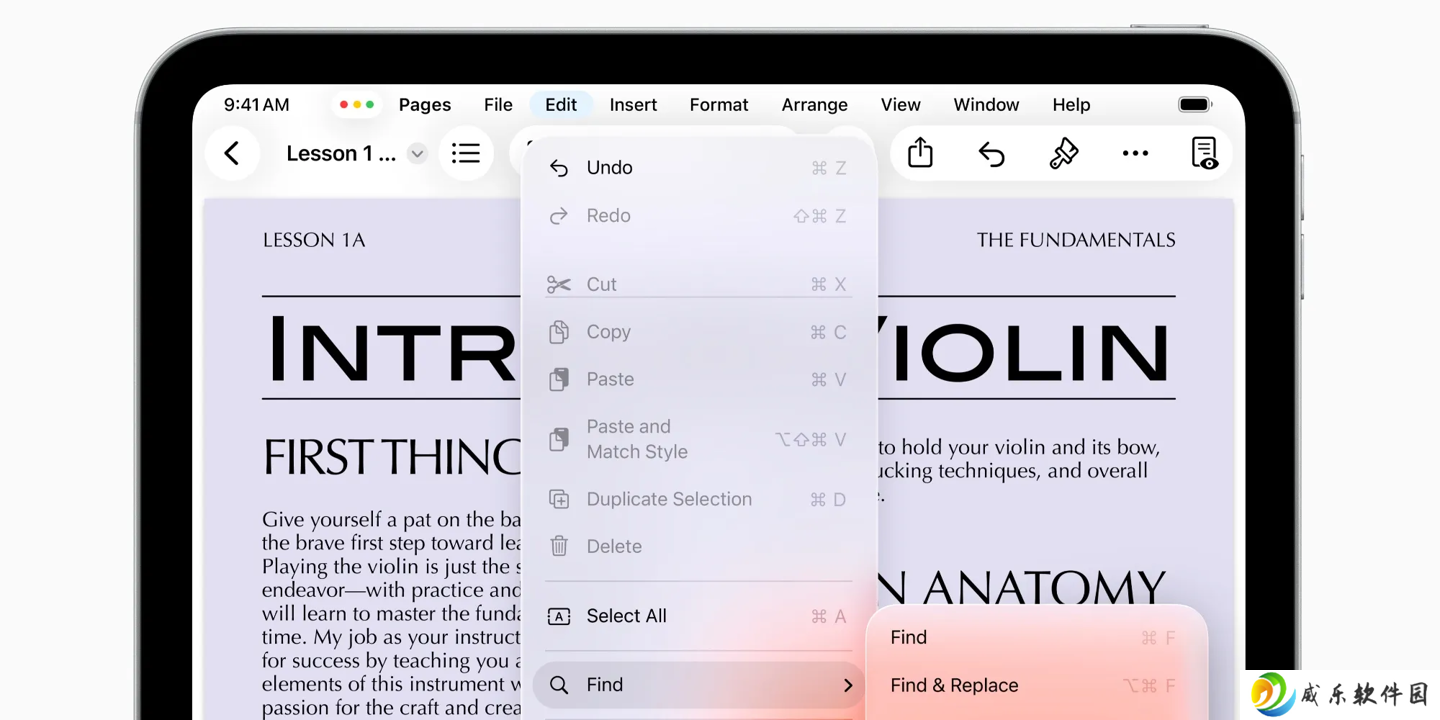Viewport: 1440px width, 720px height.
Task: Click THE FUNDAMENTALS header text
Action: pos(1076,240)
